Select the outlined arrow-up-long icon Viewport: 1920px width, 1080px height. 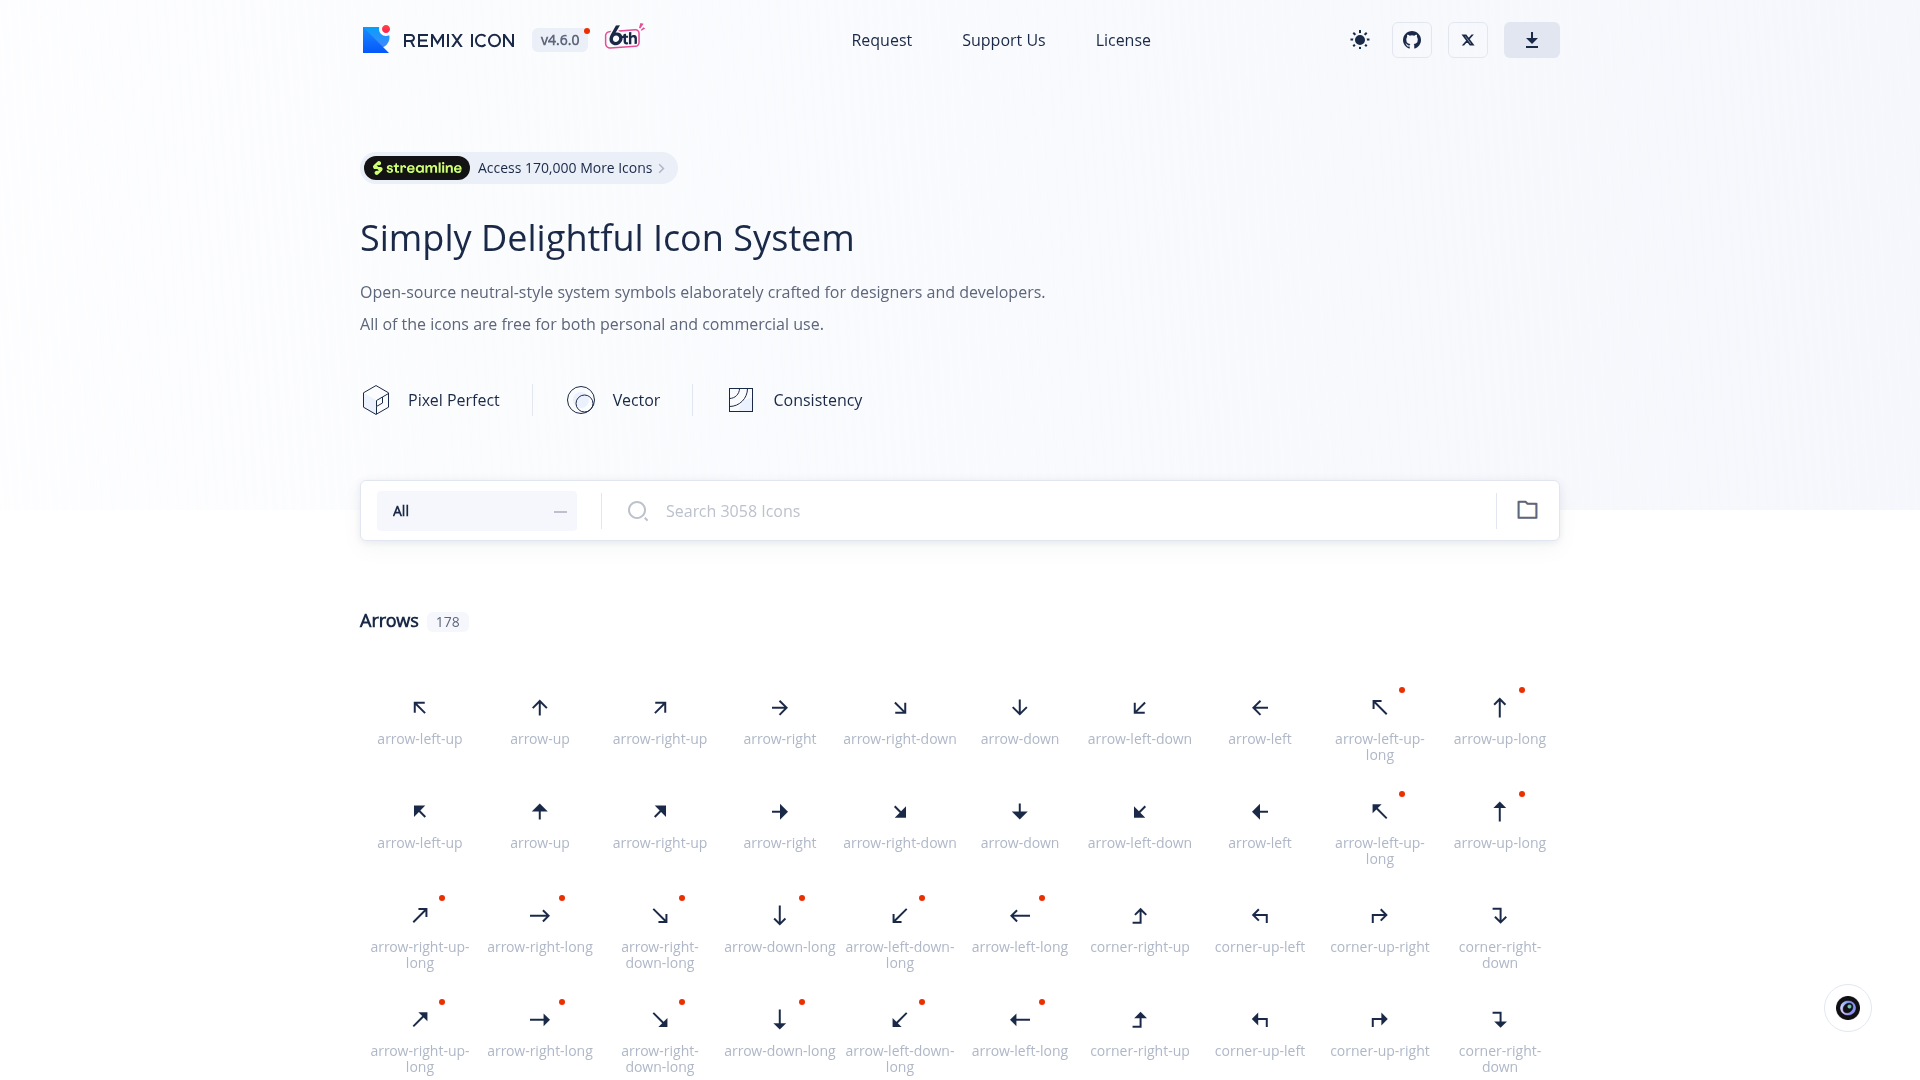click(x=1500, y=708)
